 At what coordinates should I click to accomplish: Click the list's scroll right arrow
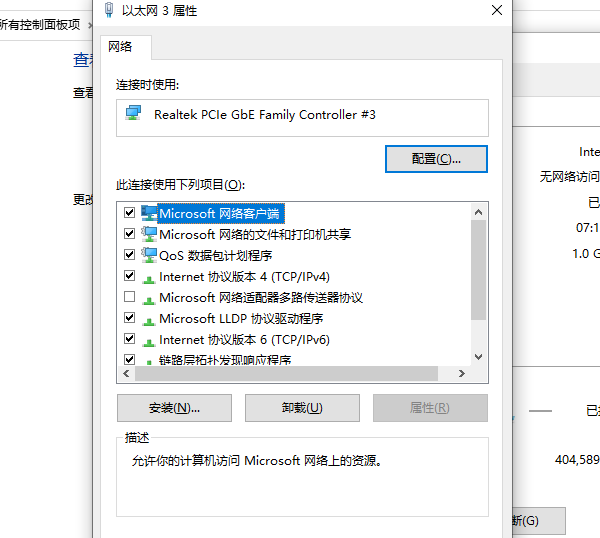(x=462, y=373)
